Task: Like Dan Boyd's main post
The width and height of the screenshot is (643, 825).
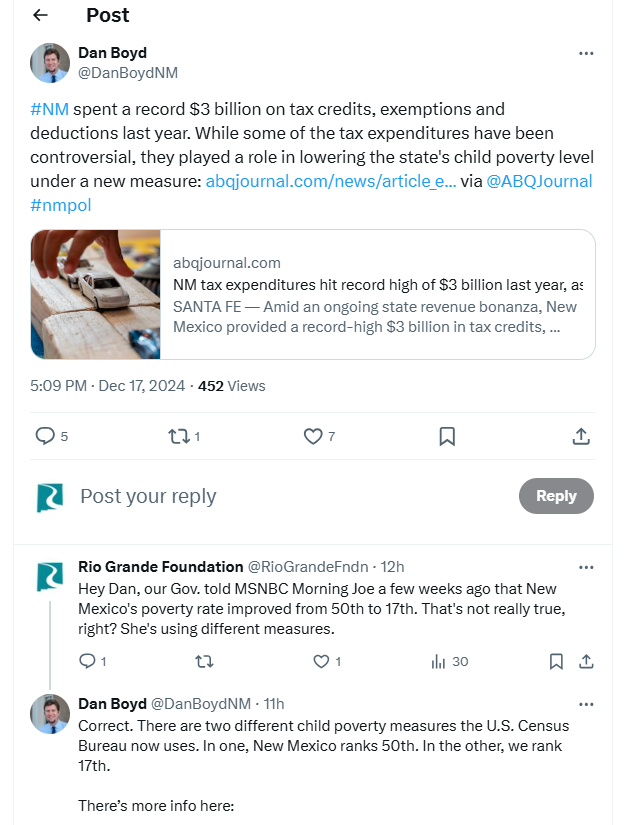Action: click(313, 436)
